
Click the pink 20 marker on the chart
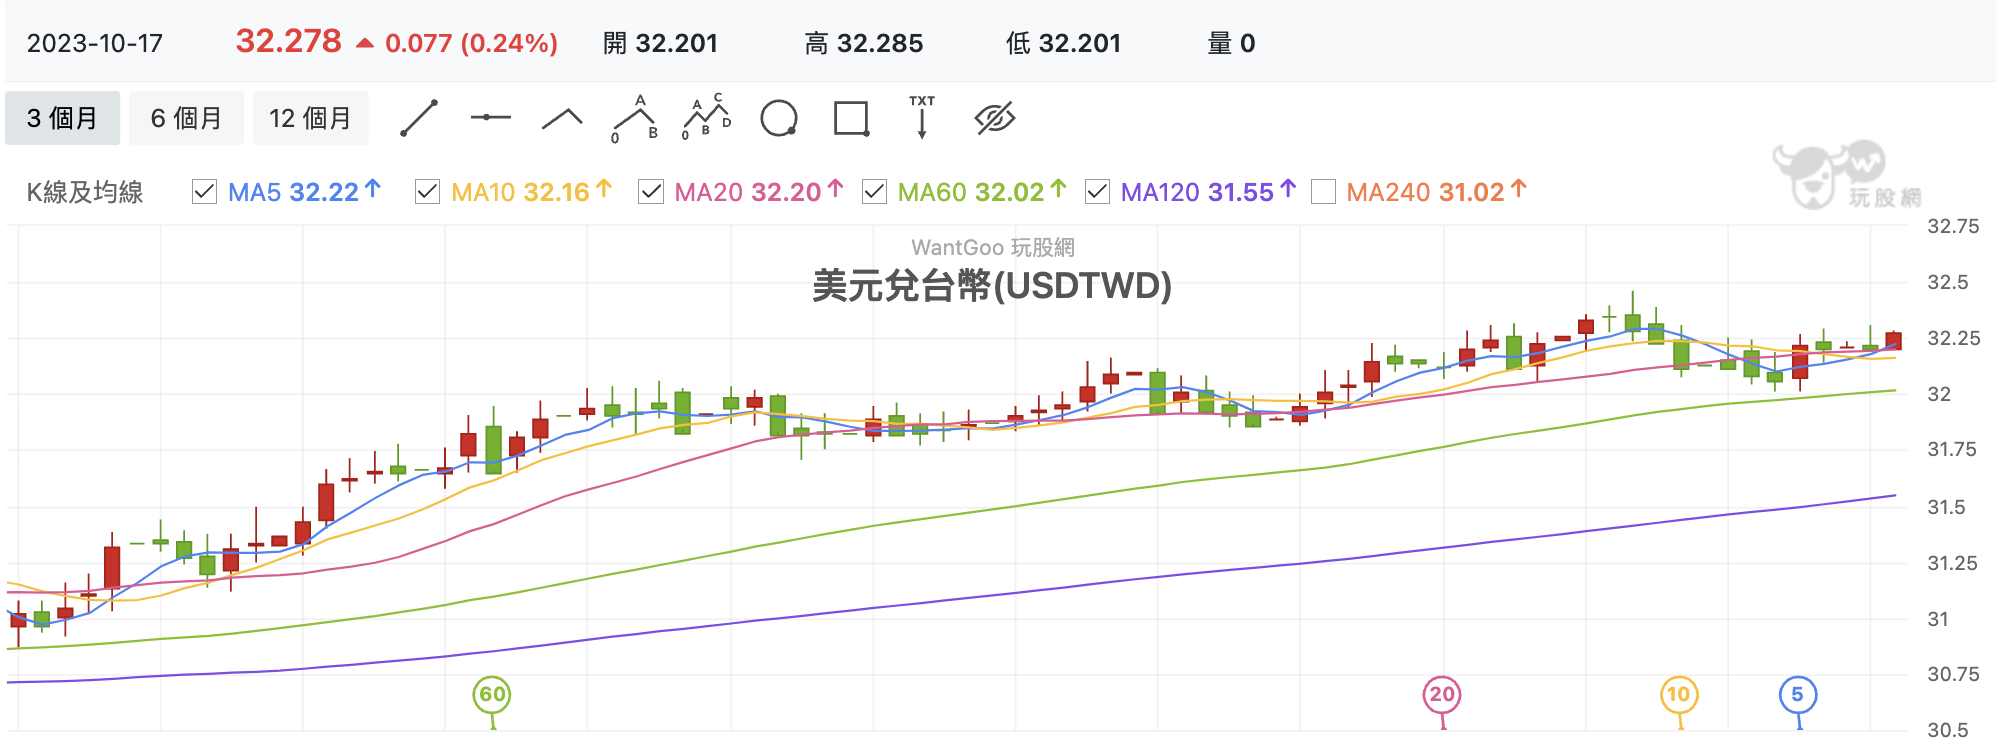(x=1442, y=695)
